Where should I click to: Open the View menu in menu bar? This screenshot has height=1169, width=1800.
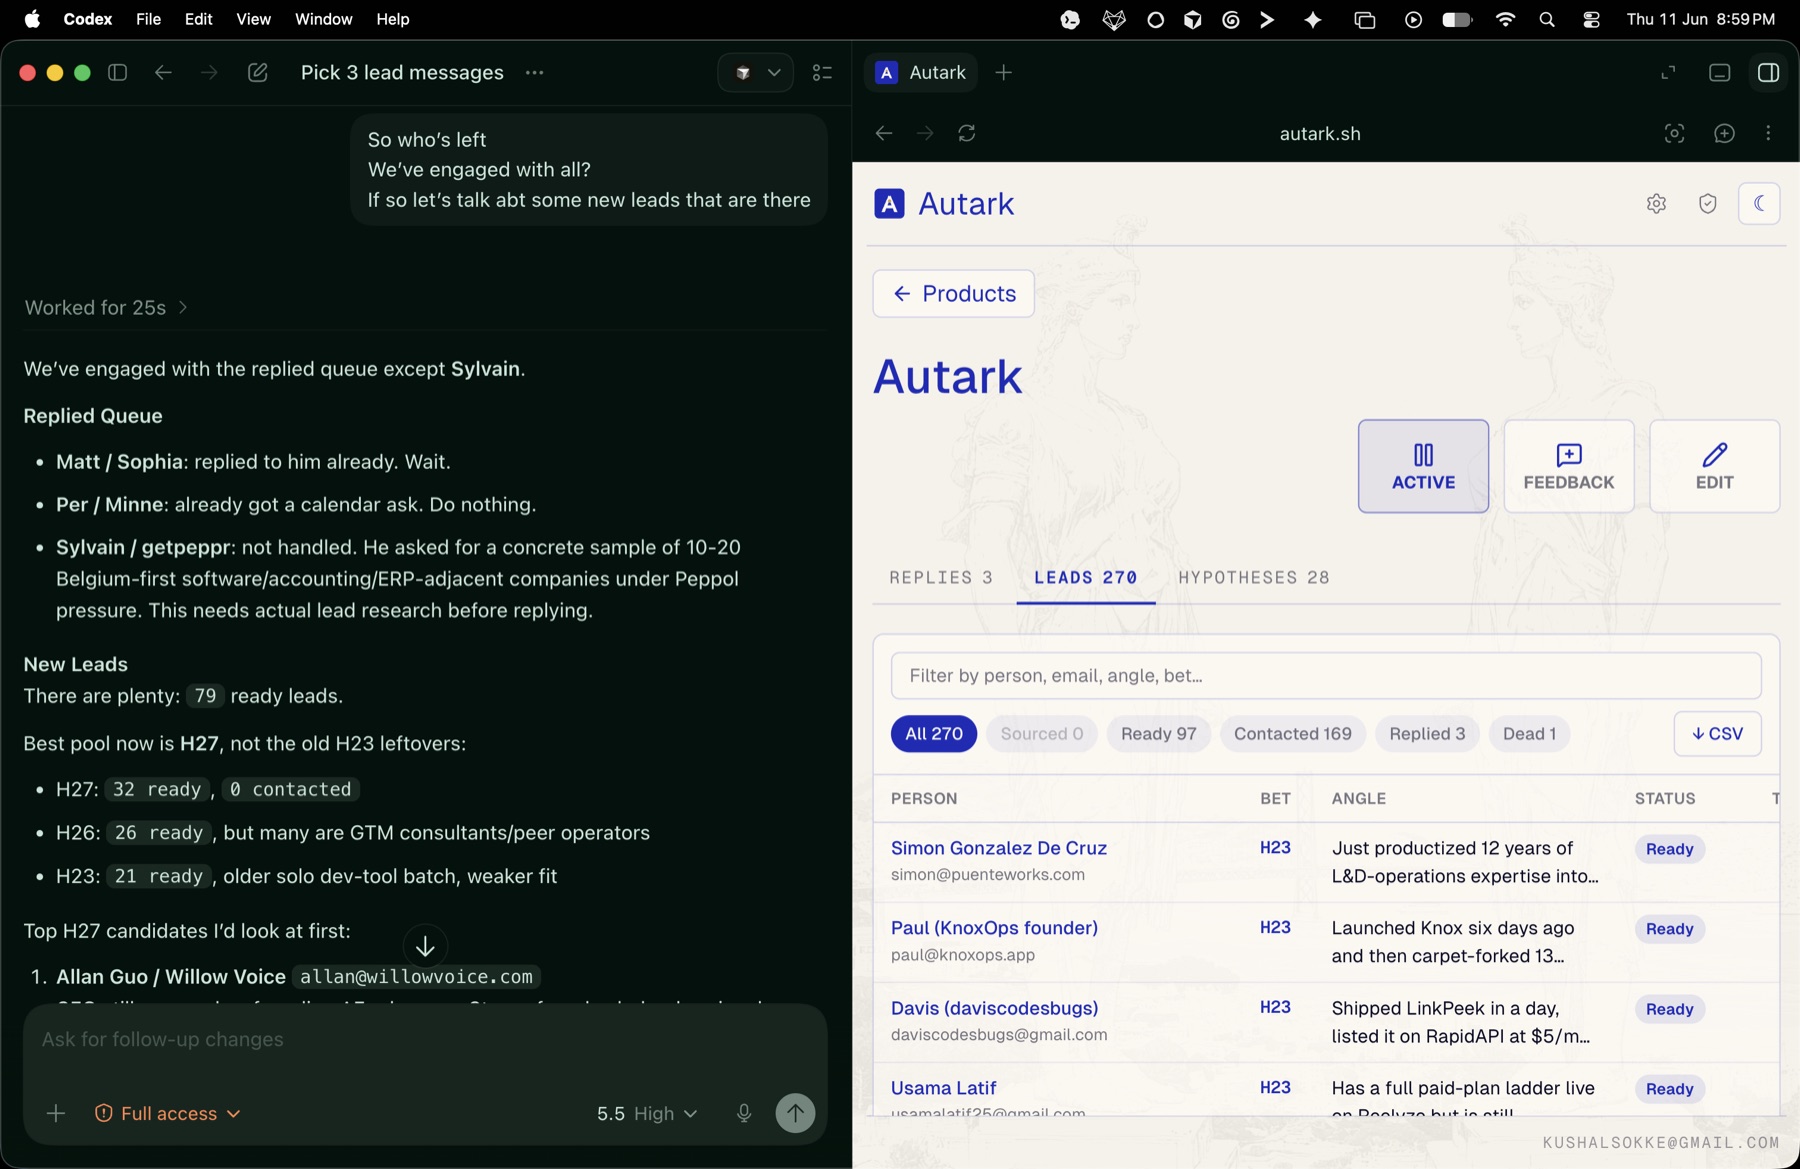point(253,19)
